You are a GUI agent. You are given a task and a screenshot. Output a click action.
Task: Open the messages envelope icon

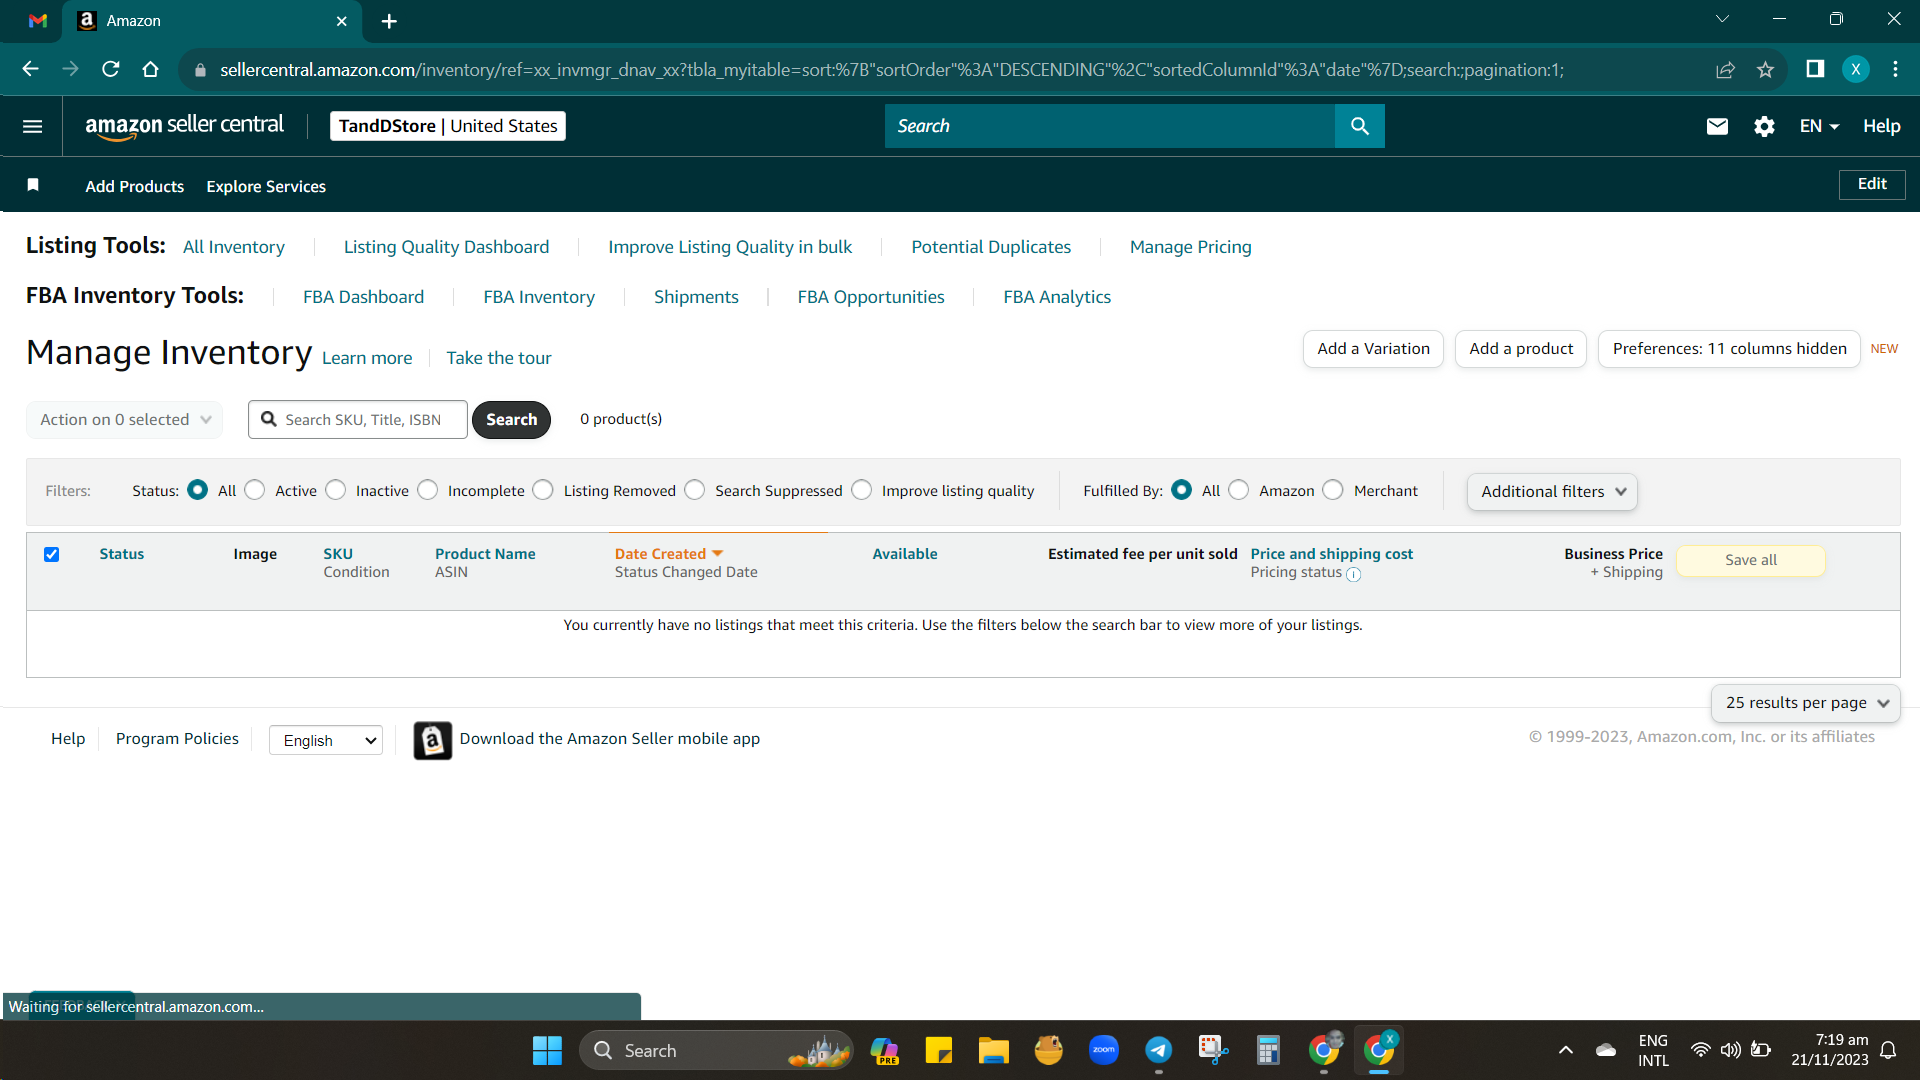[1717, 126]
